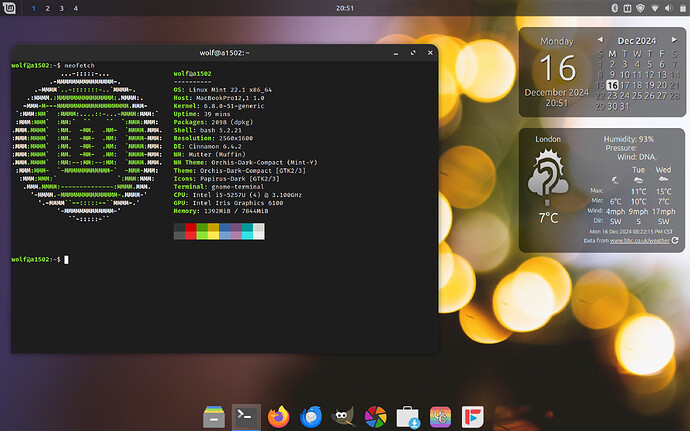690x431 pixels.
Task: Click the terminal title wolf@a1502:~
Action: coord(224,53)
